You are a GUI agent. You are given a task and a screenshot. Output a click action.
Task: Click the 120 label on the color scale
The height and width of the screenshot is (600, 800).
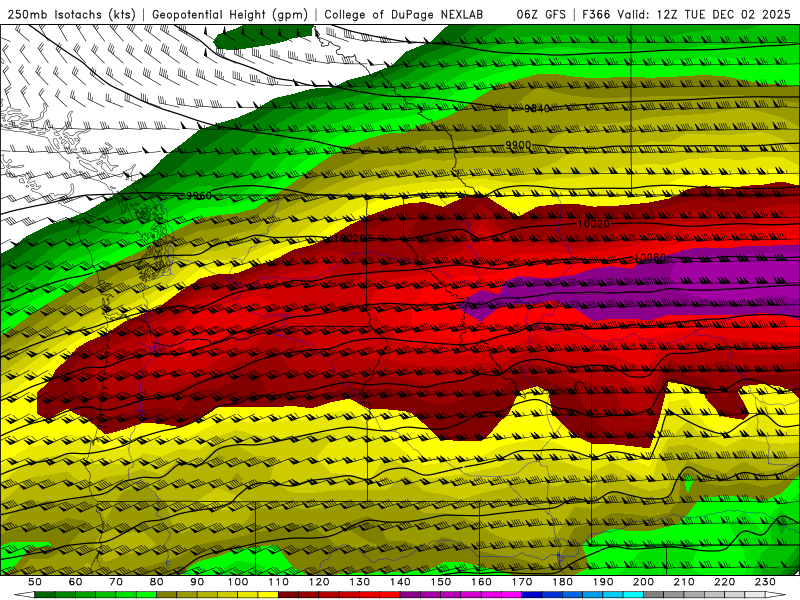point(319,582)
